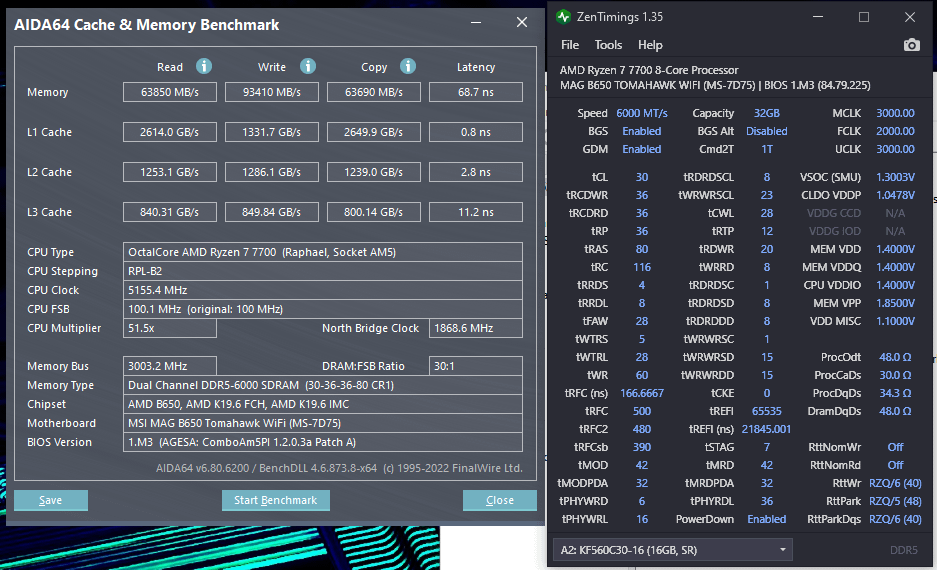Select L3 Cache latency 11.2 ns
Image resolution: width=937 pixels, height=570 pixels.
(x=476, y=212)
